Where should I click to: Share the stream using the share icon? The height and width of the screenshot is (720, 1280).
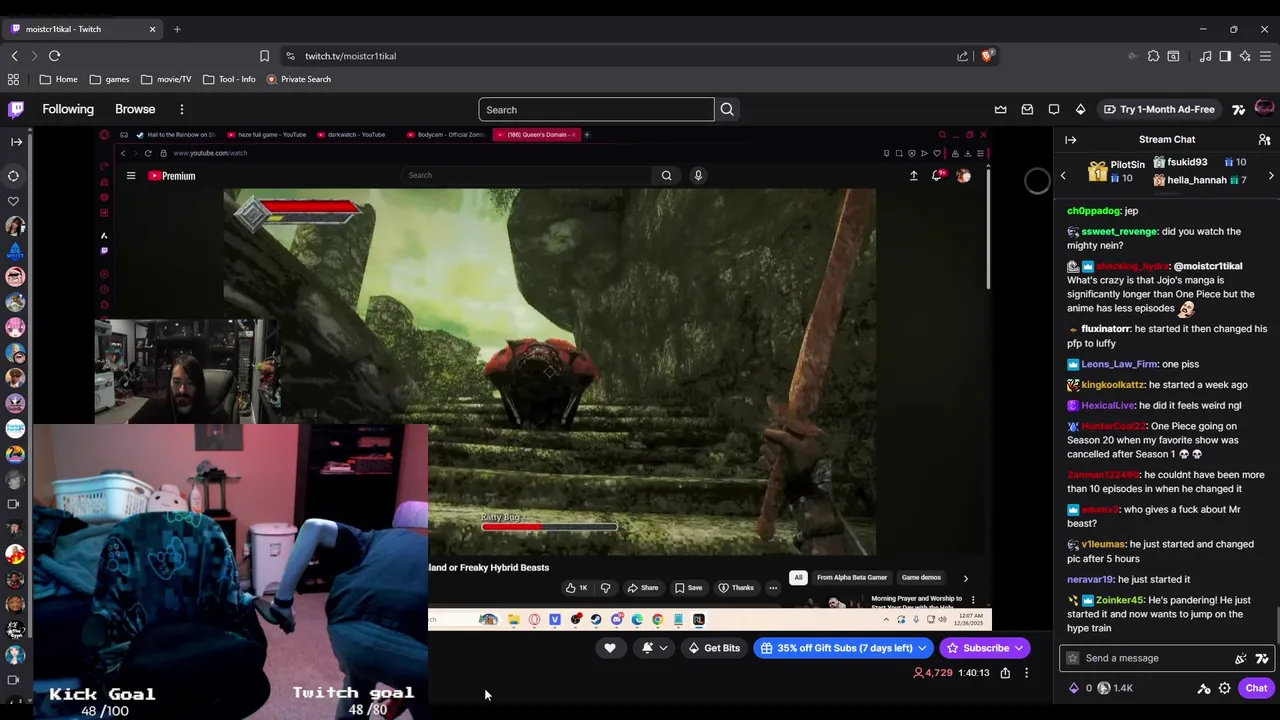click(1005, 673)
